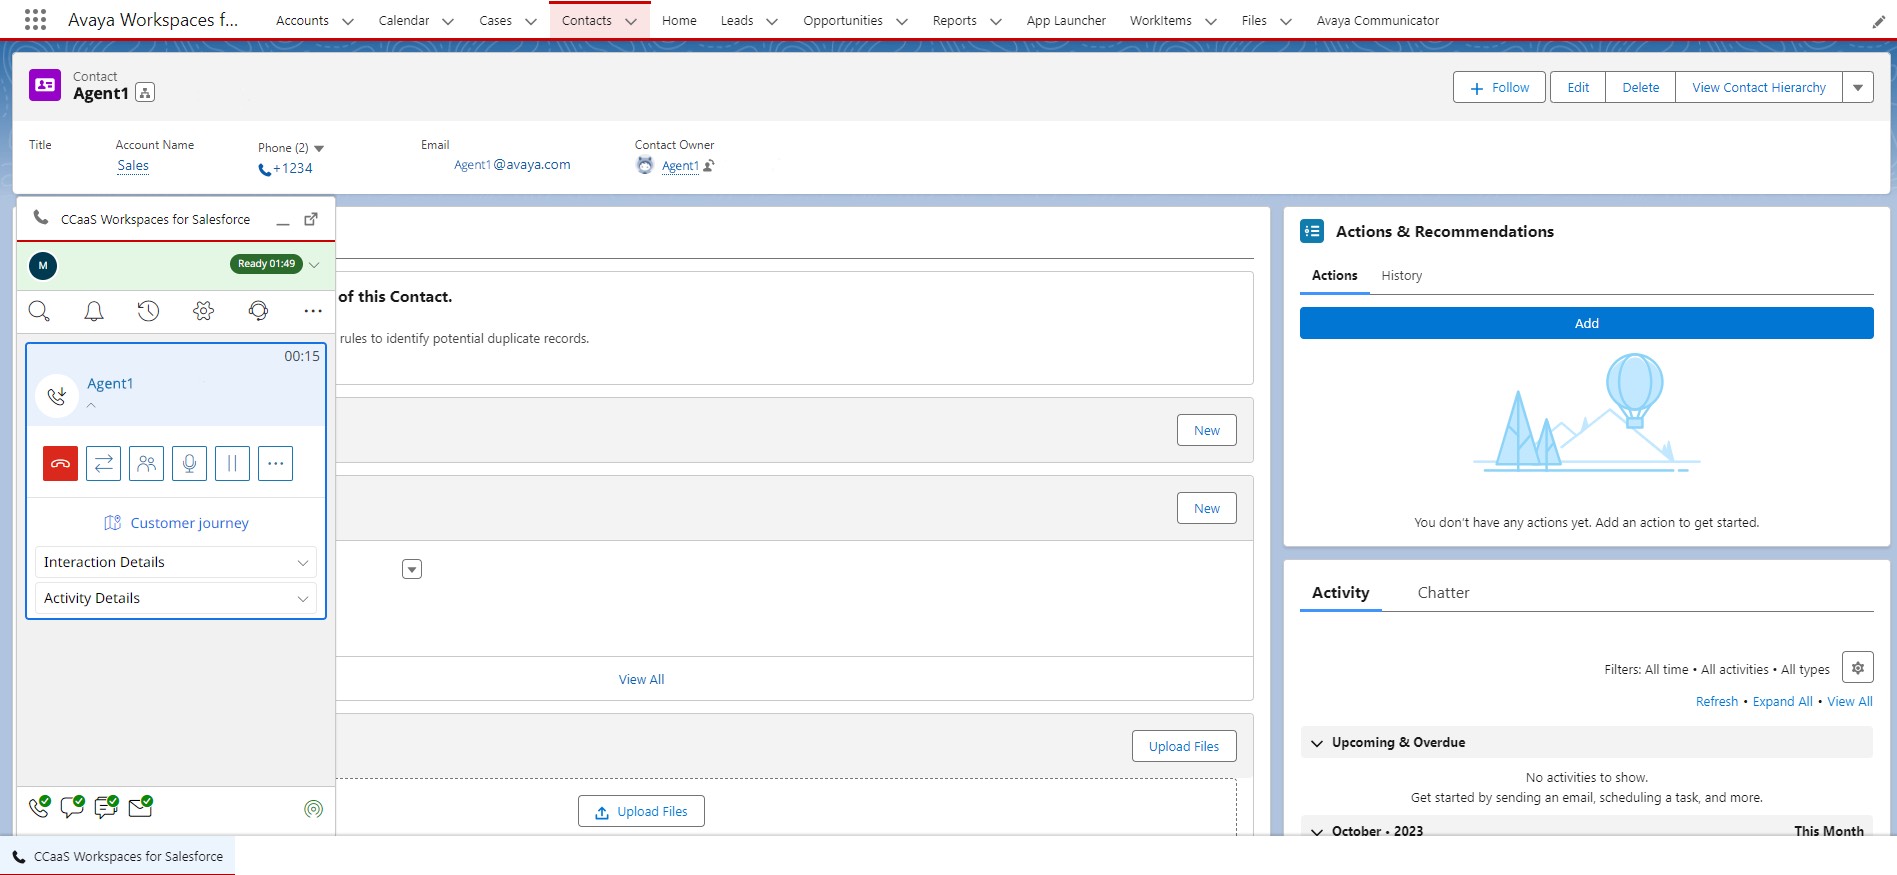Open more call actions ellipsis button
The height and width of the screenshot is (875, 1897).
(x=275, y=463)
